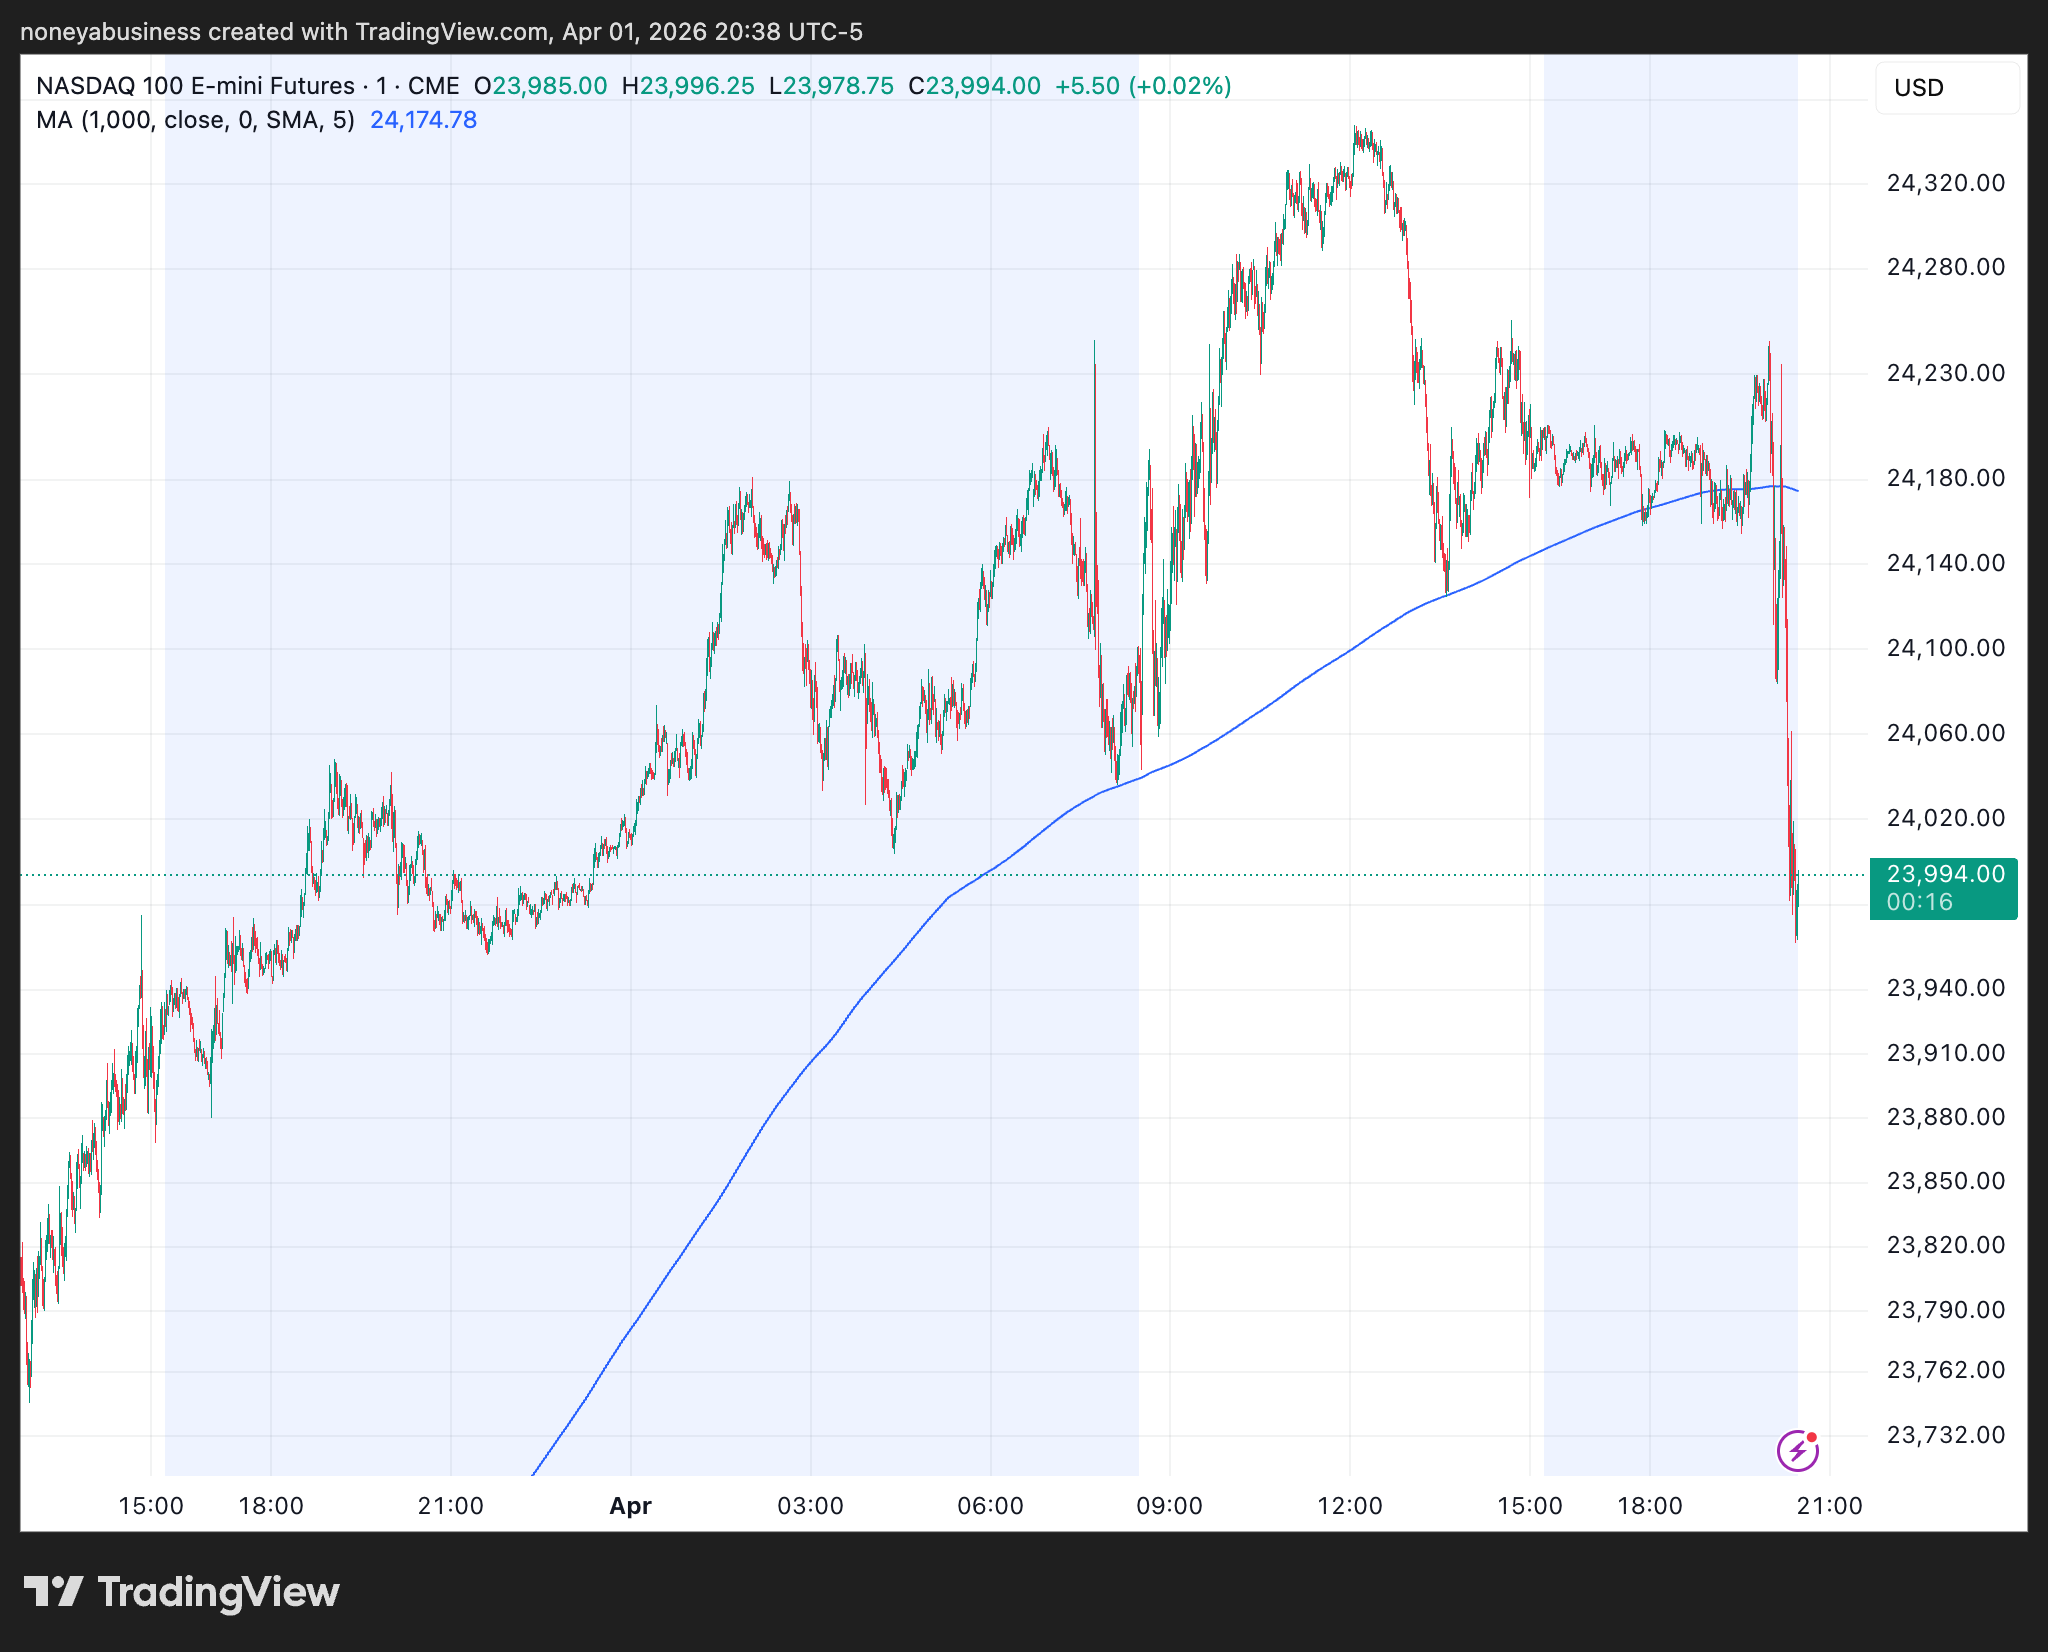Click the high value H23,996.25 in legend
Screen dimensions: 2048x1652
tap(688, 86)
